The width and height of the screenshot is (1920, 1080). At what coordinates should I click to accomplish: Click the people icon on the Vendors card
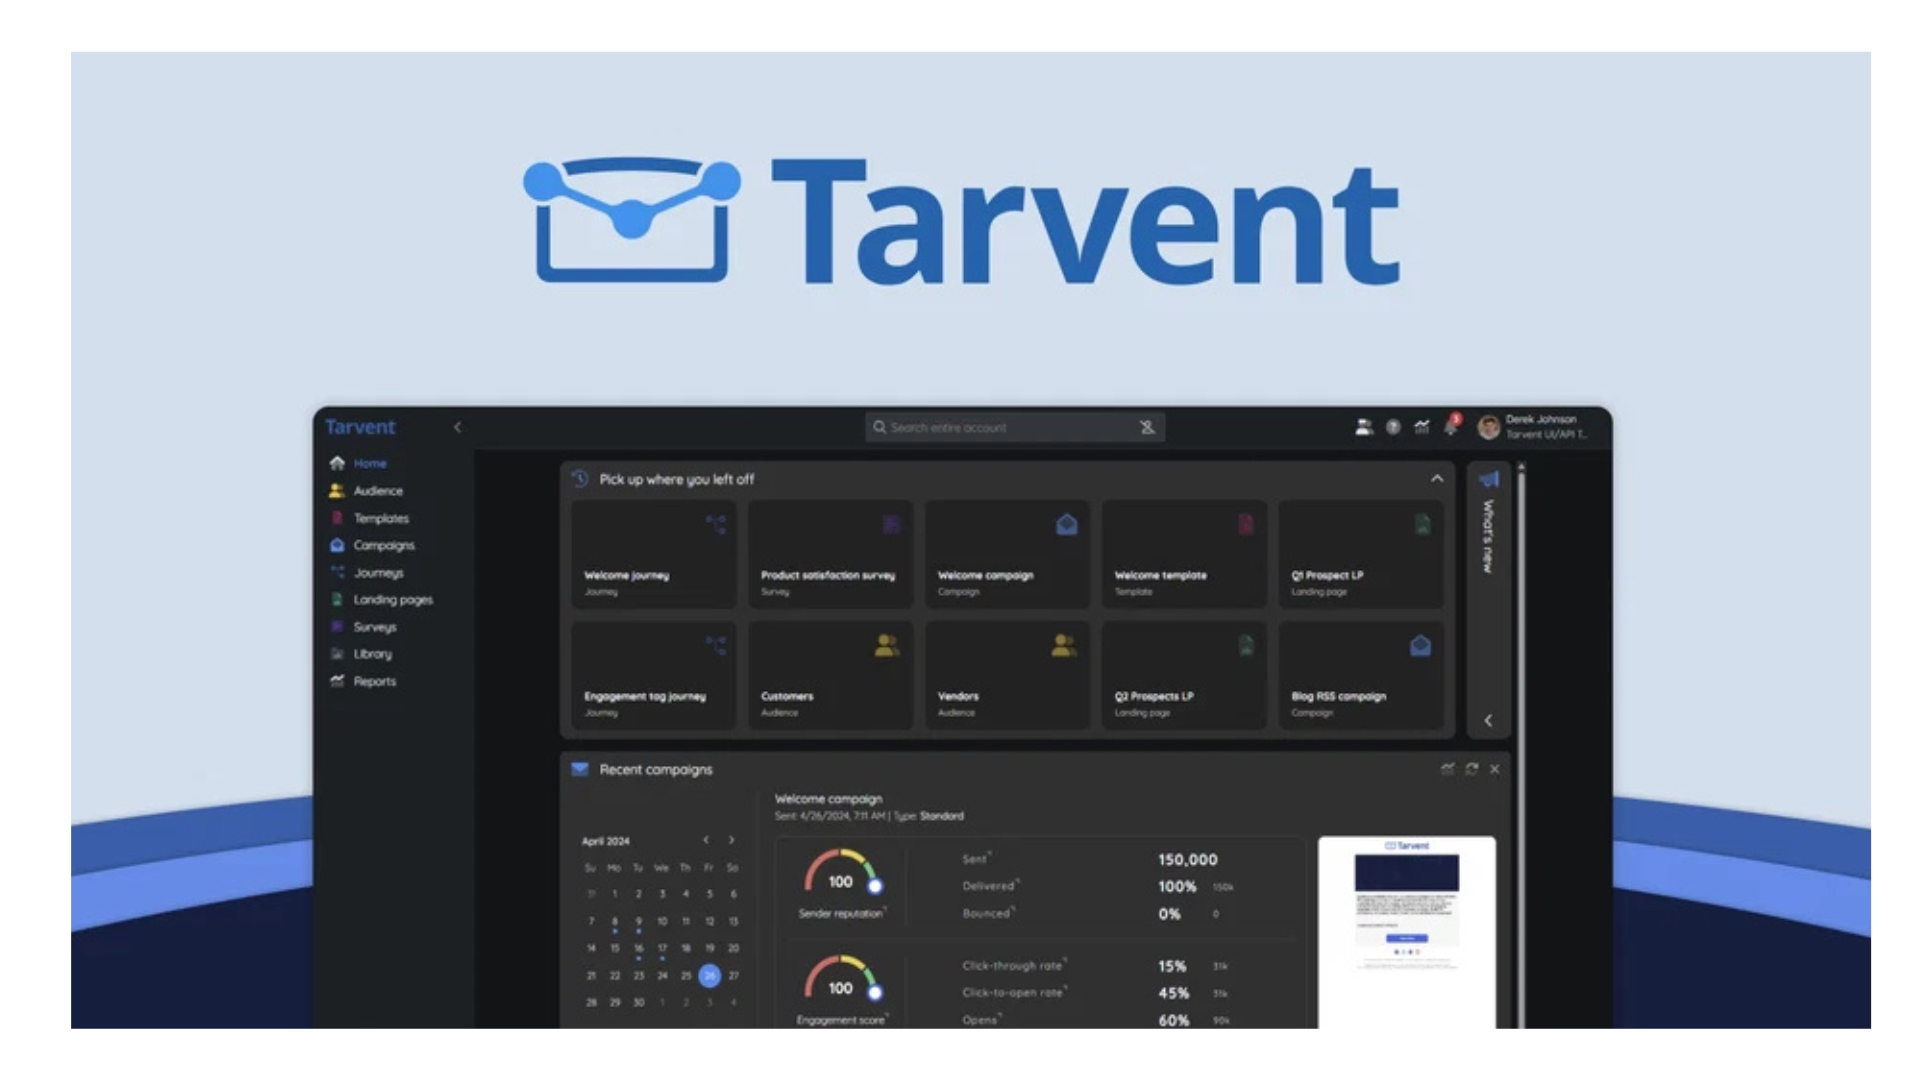(1063, 645)
